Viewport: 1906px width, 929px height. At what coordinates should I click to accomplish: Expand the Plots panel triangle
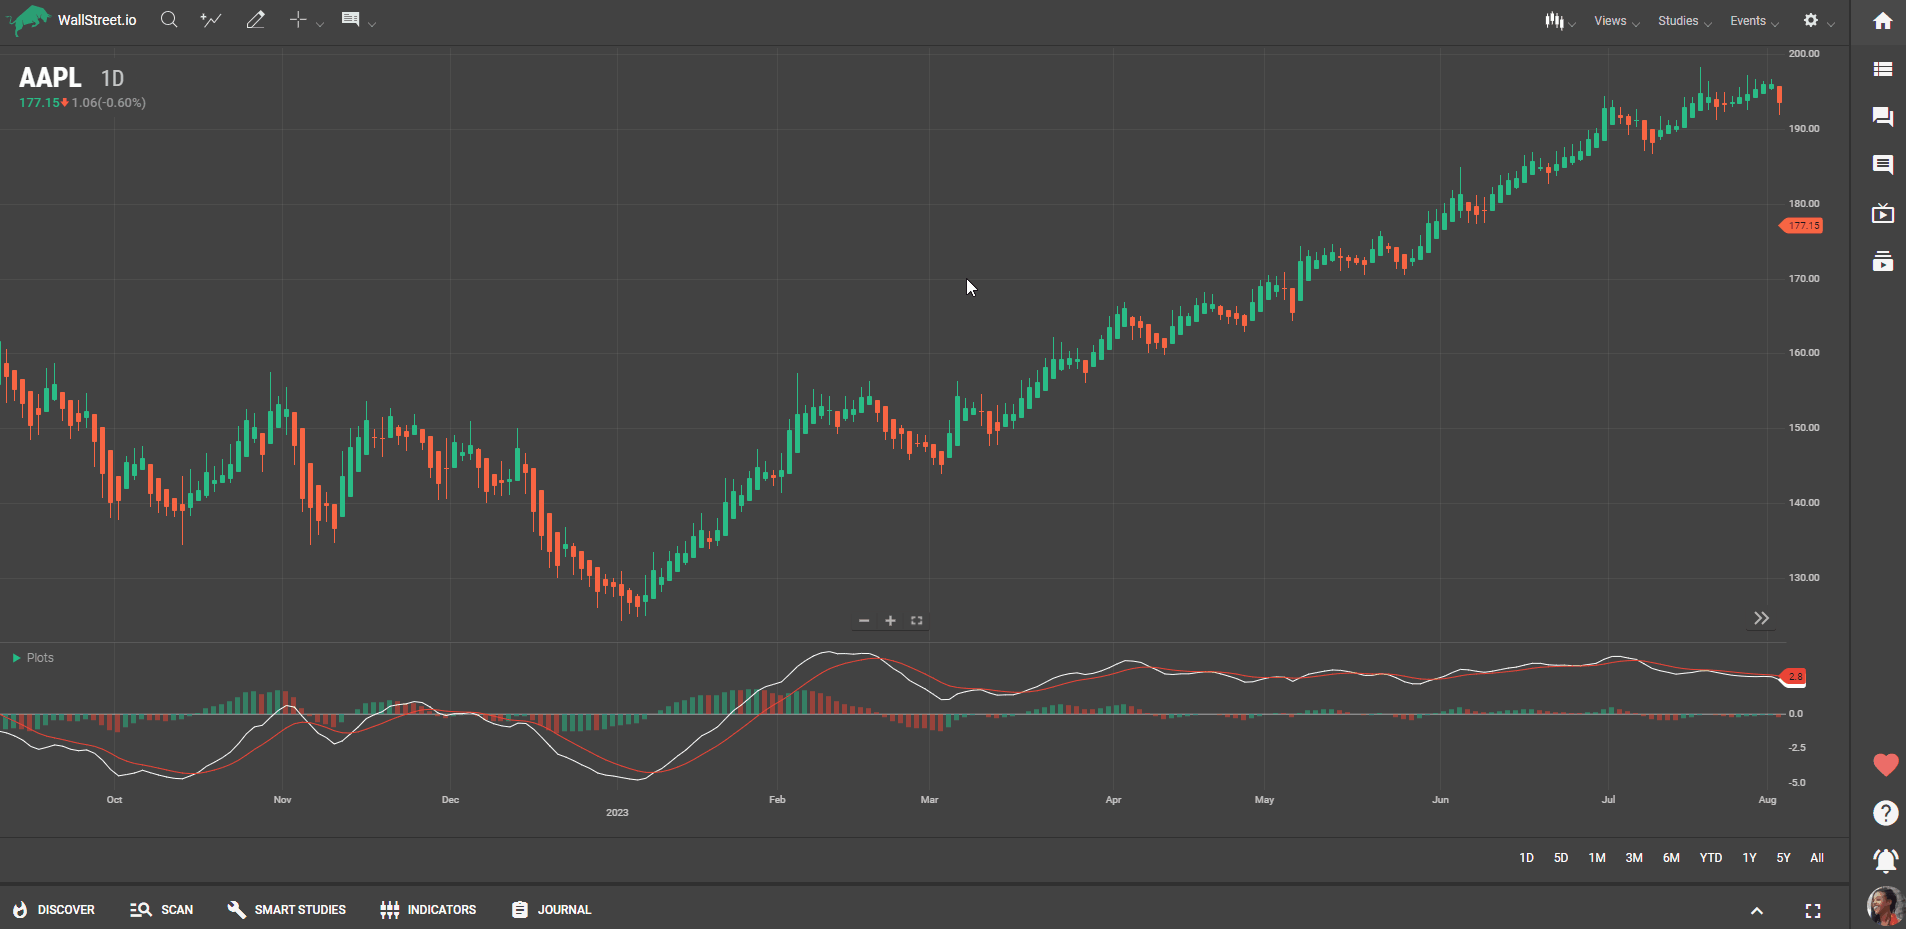point(16,658)
